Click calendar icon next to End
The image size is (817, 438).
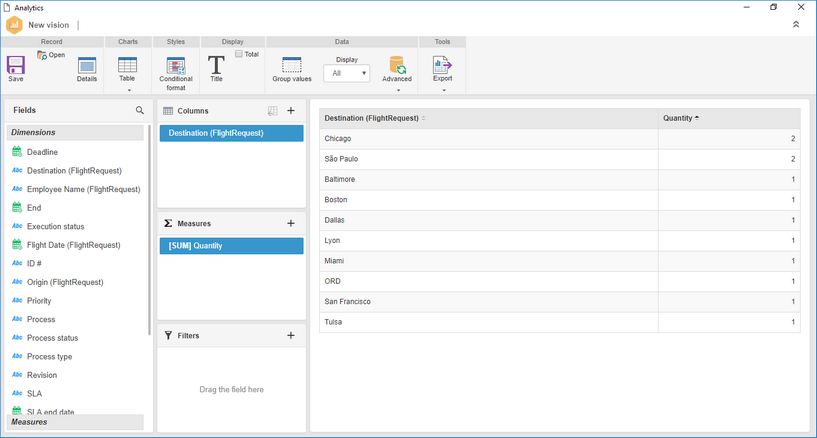coord(17,207)
